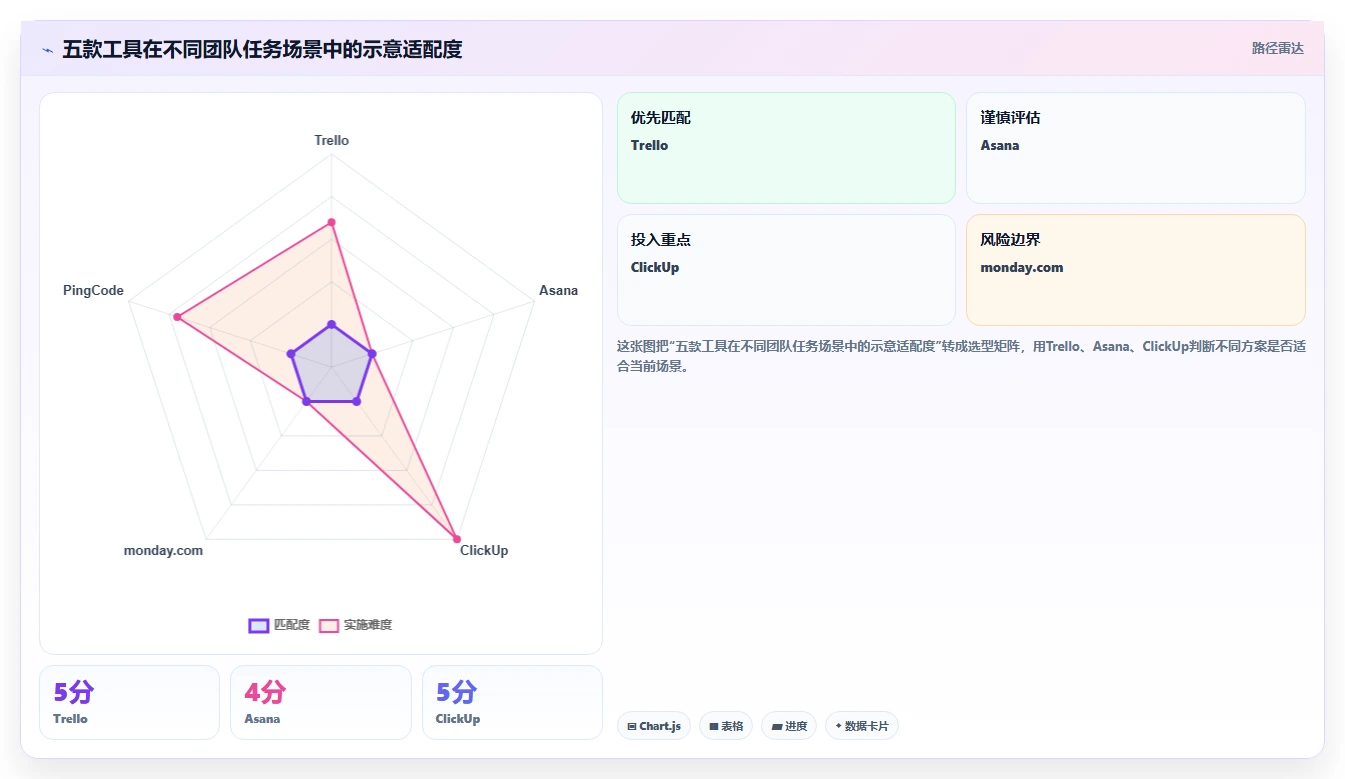Click the Chart.js tag label
This screenshot has width=1345, height=779.
tap(660, 726)
